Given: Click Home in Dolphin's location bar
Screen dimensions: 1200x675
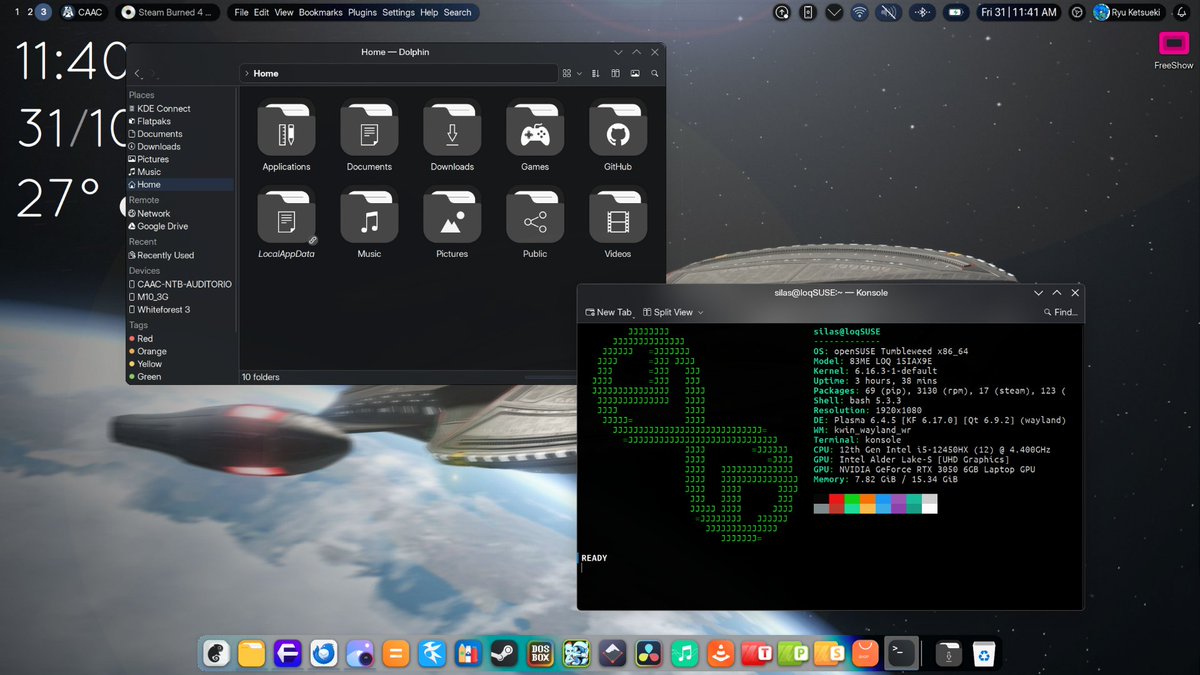Looking at the screenshot, I should click(266, 73).
